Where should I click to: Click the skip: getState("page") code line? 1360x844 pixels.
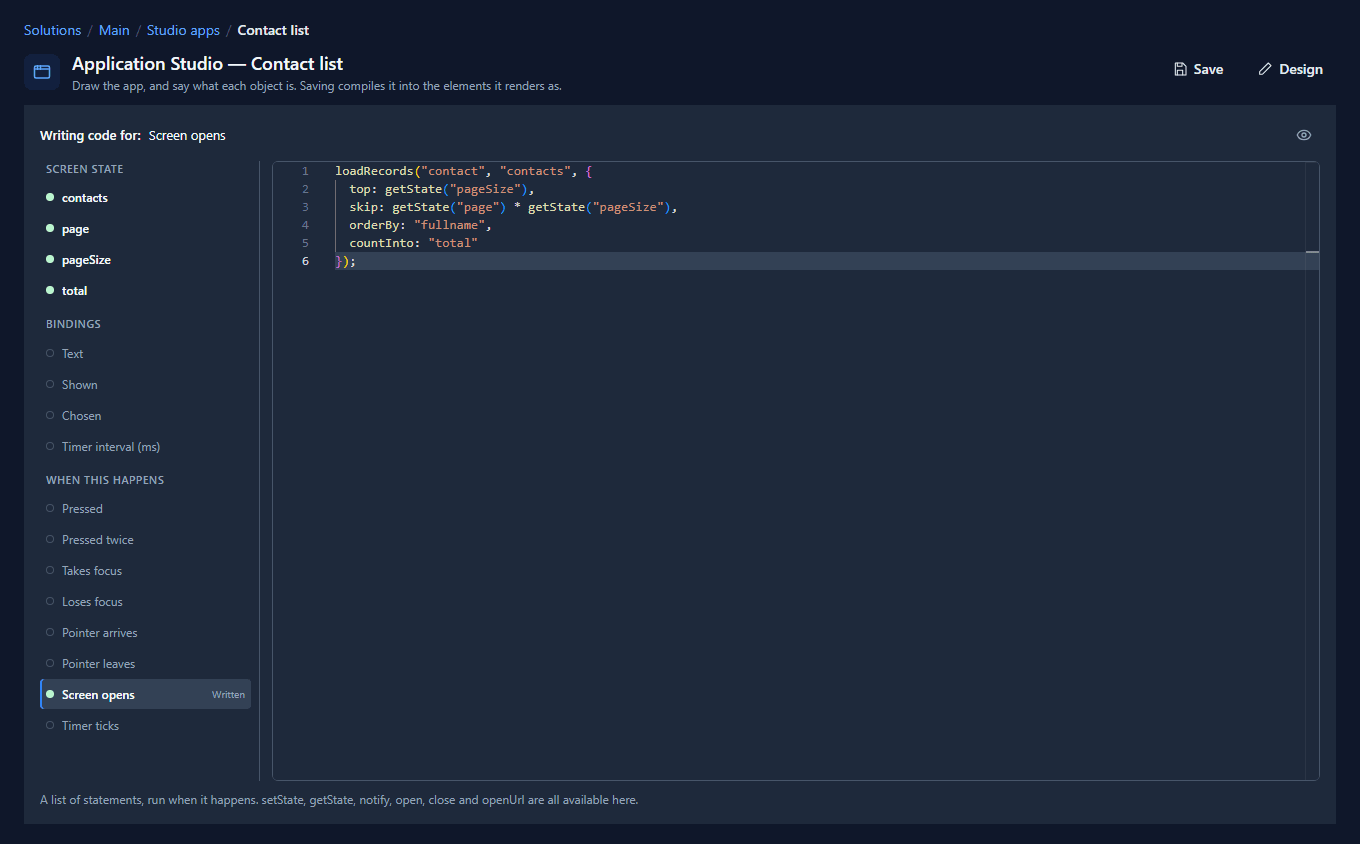tap(513, 207)
